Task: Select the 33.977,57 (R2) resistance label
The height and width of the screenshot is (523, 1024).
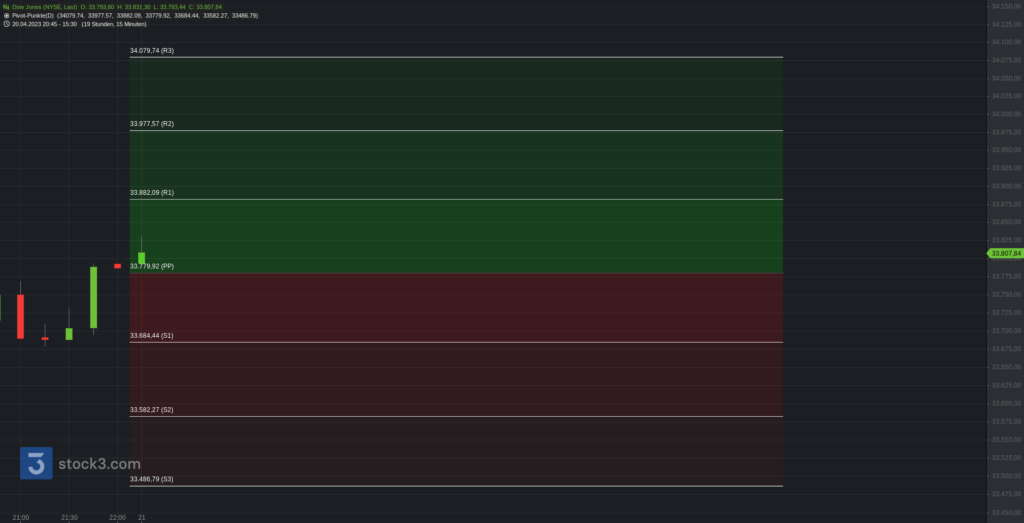Action: (x=152, y=123)
